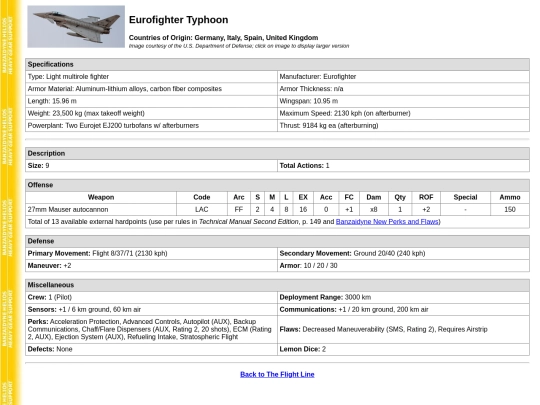Select the image courtesy caption text
540x405 pixels.
[239, 46]
